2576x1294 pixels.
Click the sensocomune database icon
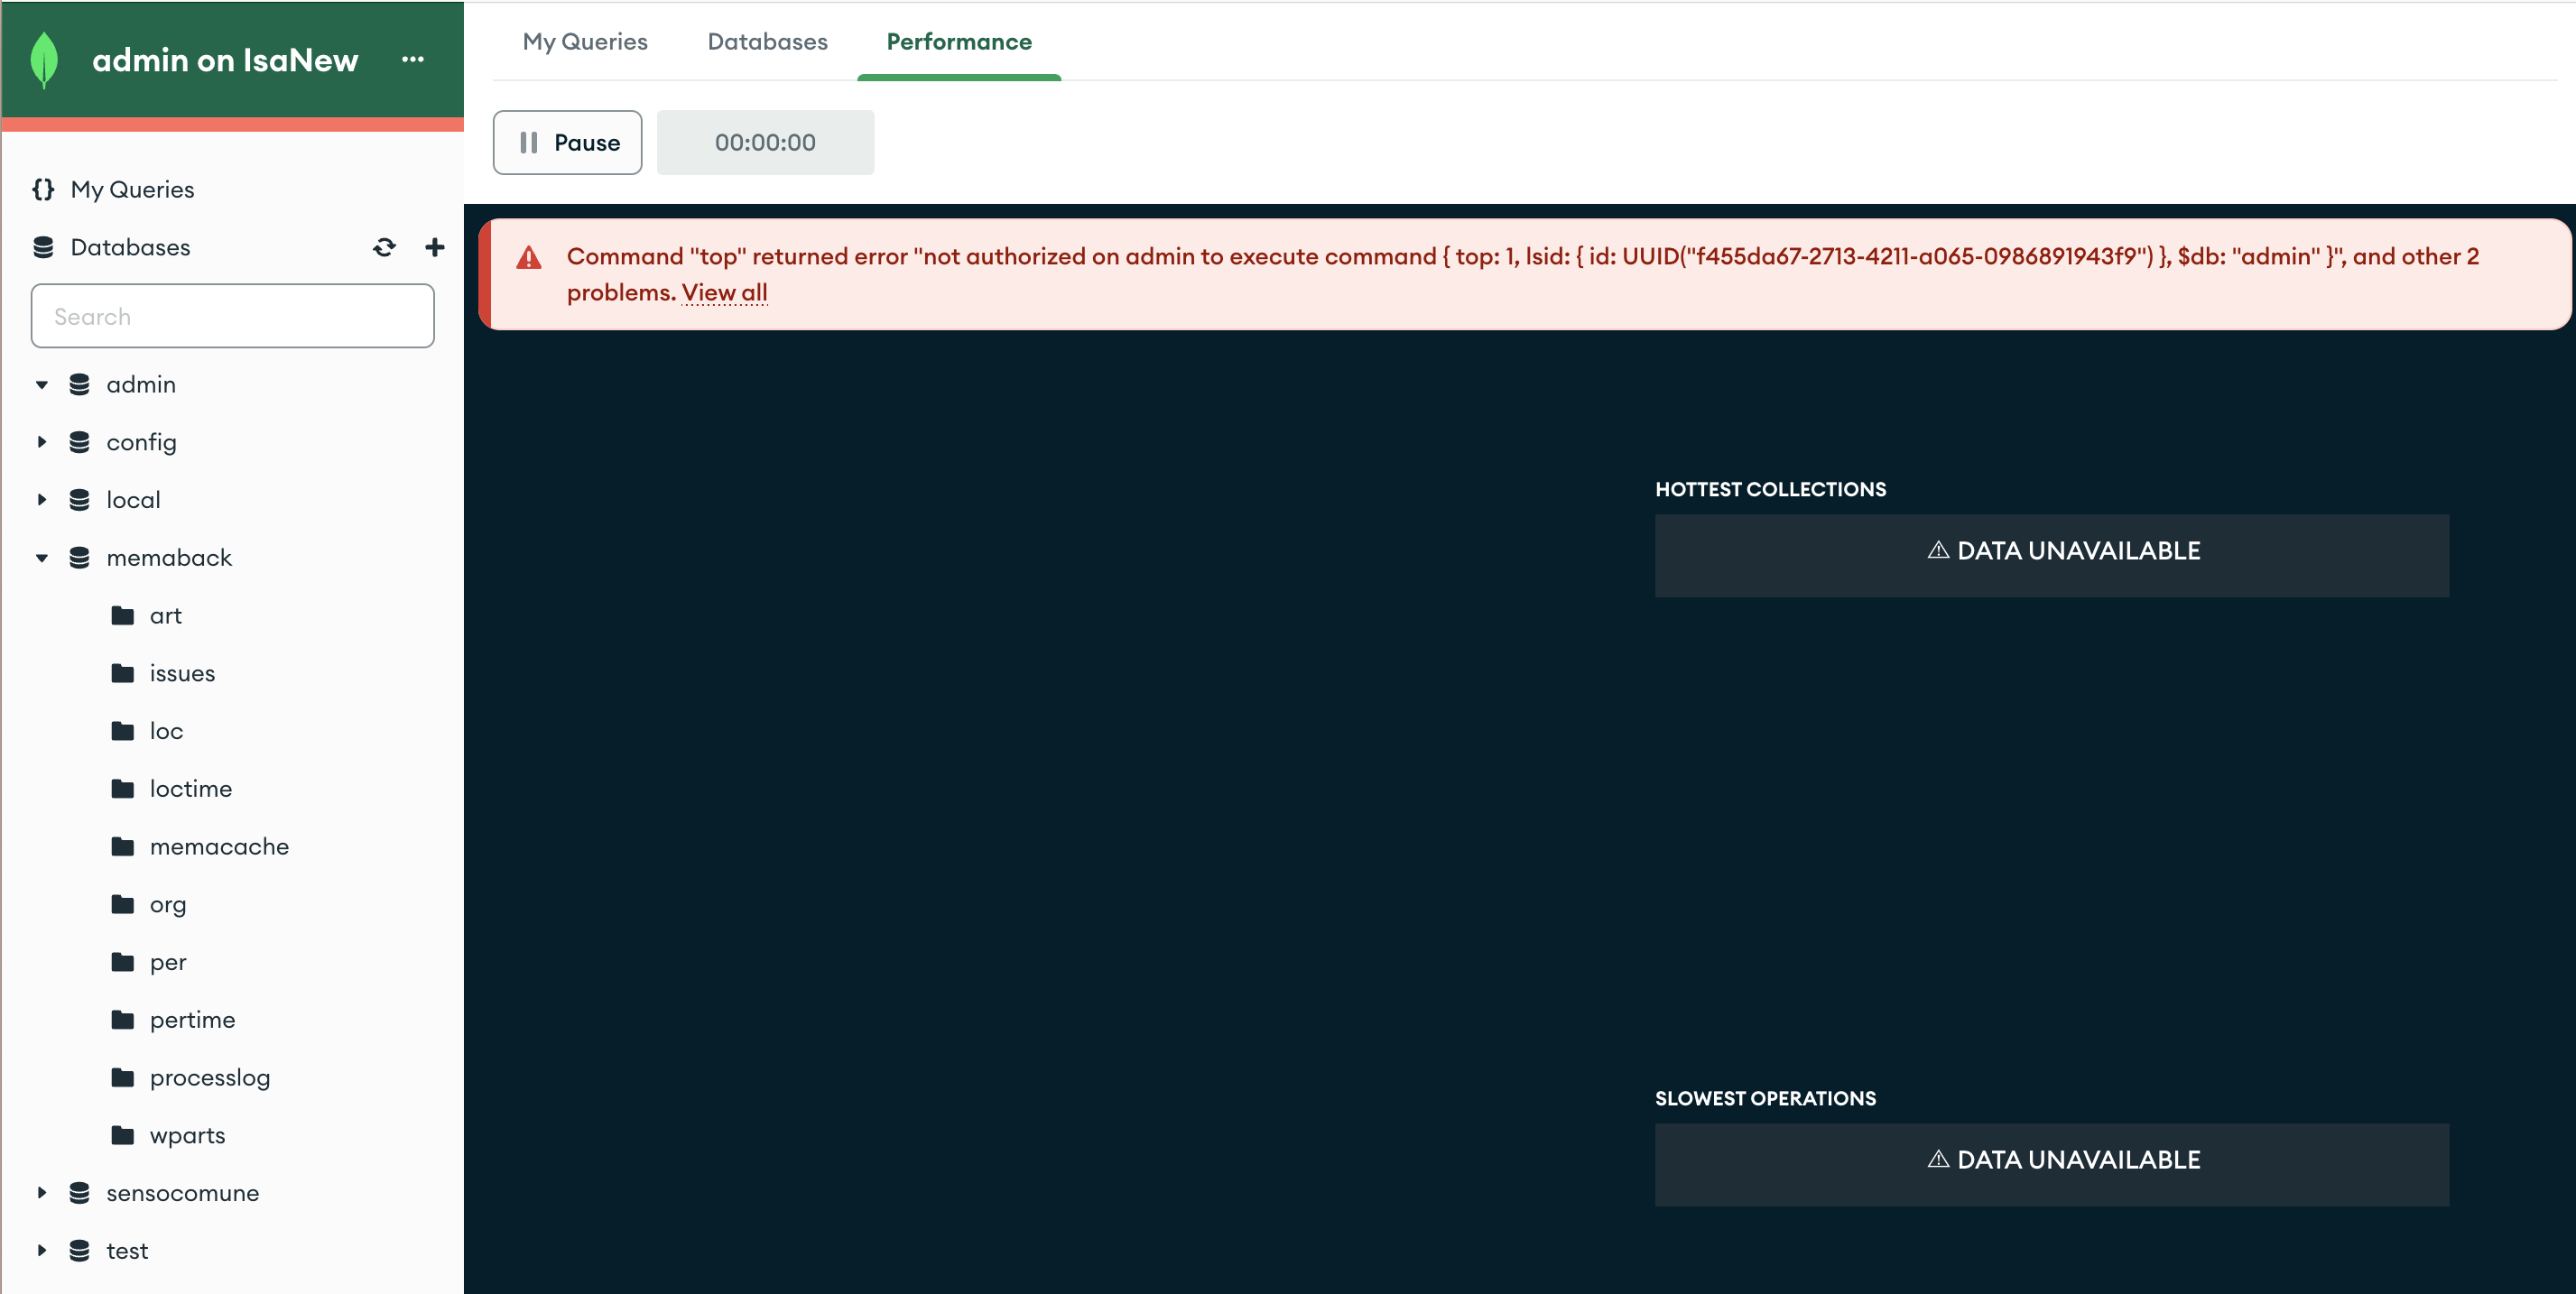coord(80,1193)
